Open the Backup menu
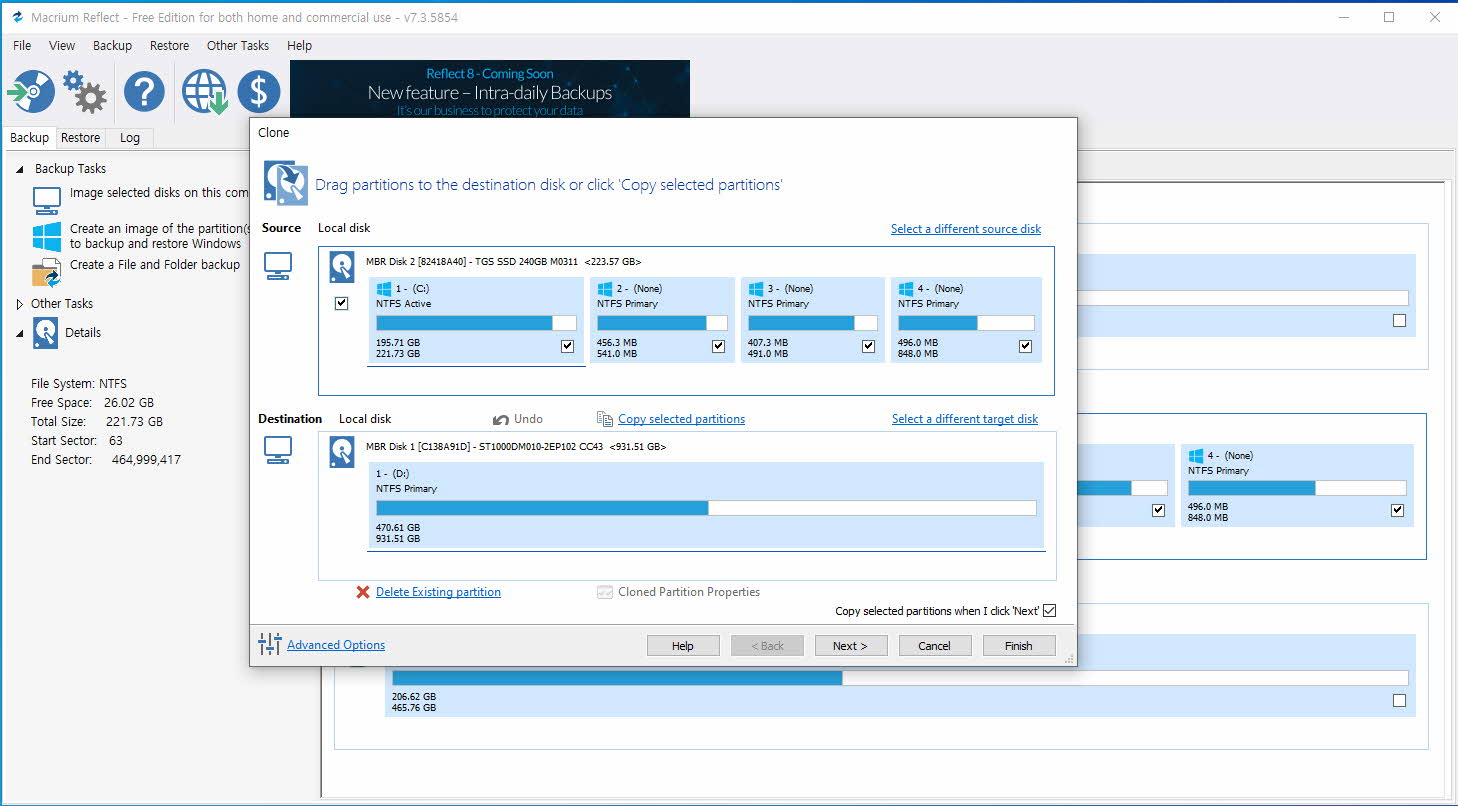Image resolution: width=1458 pixels, height=806 pixels. click(112, 45)
